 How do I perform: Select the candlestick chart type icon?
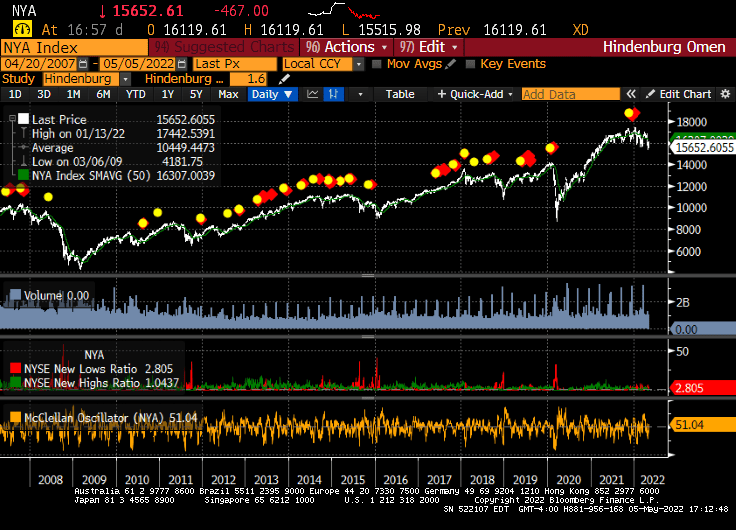click(x=334, y=94)
